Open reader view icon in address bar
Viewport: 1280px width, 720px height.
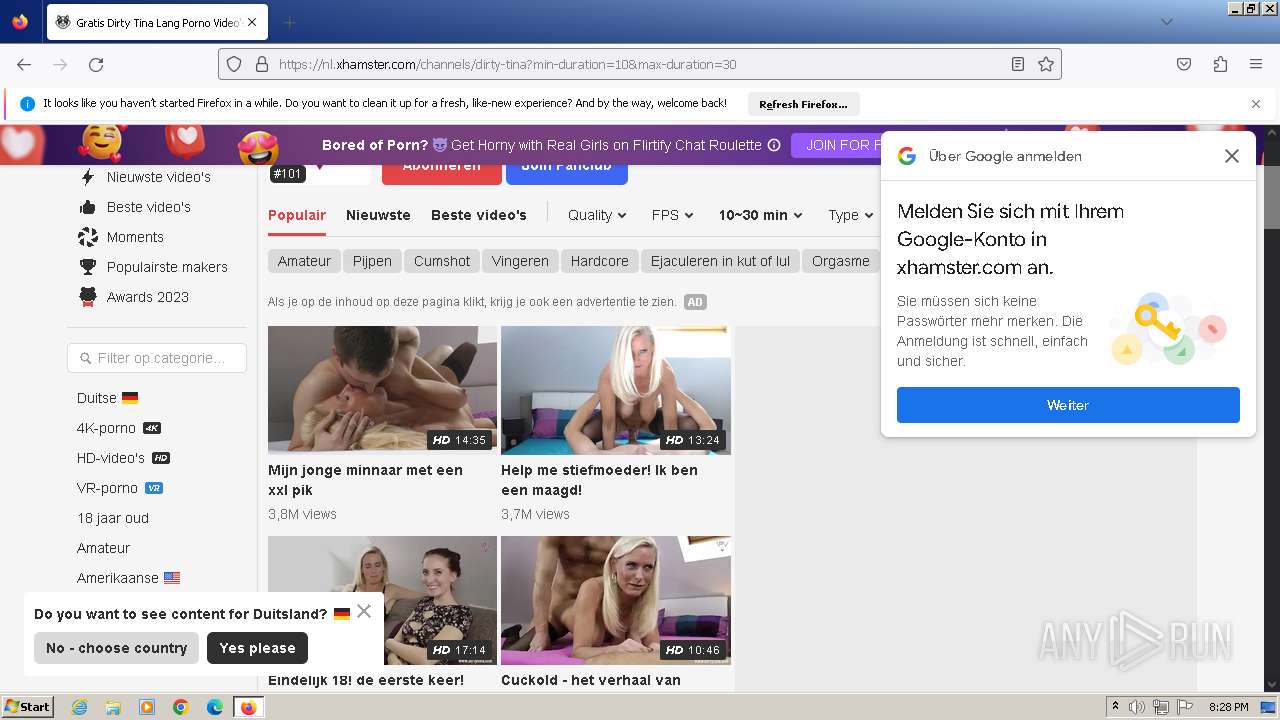point(1018,64)
